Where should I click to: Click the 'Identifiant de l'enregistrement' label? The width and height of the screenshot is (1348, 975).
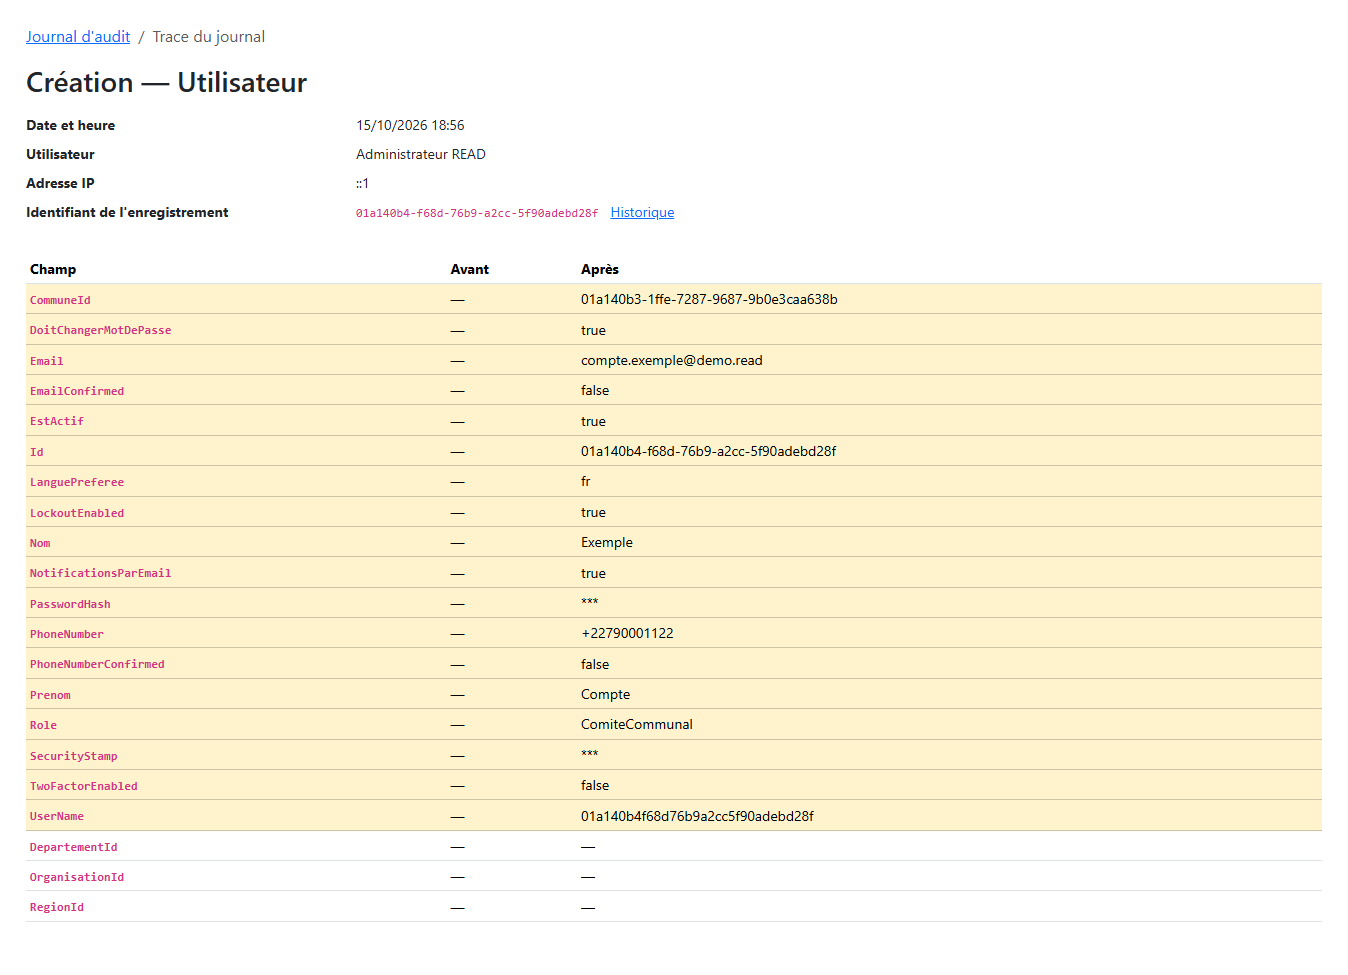127,212
